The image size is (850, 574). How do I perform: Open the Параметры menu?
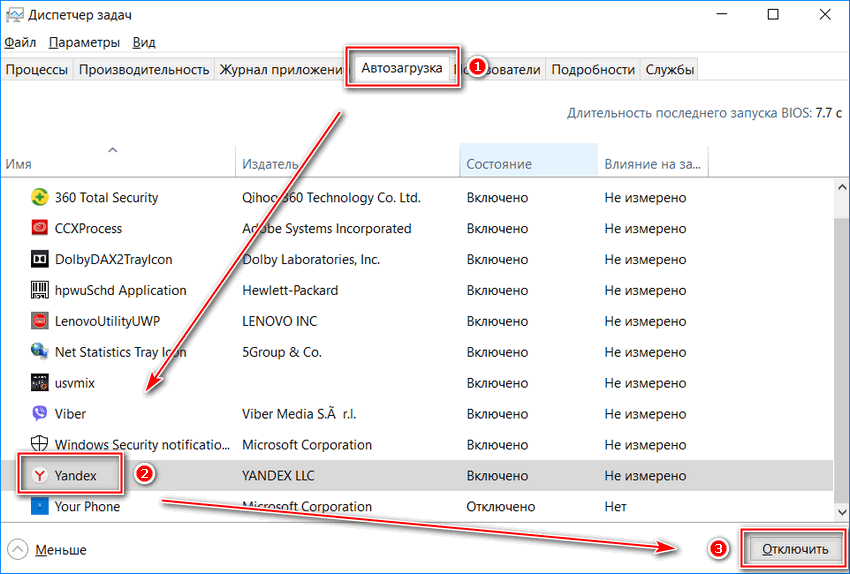tap(84, 42)
